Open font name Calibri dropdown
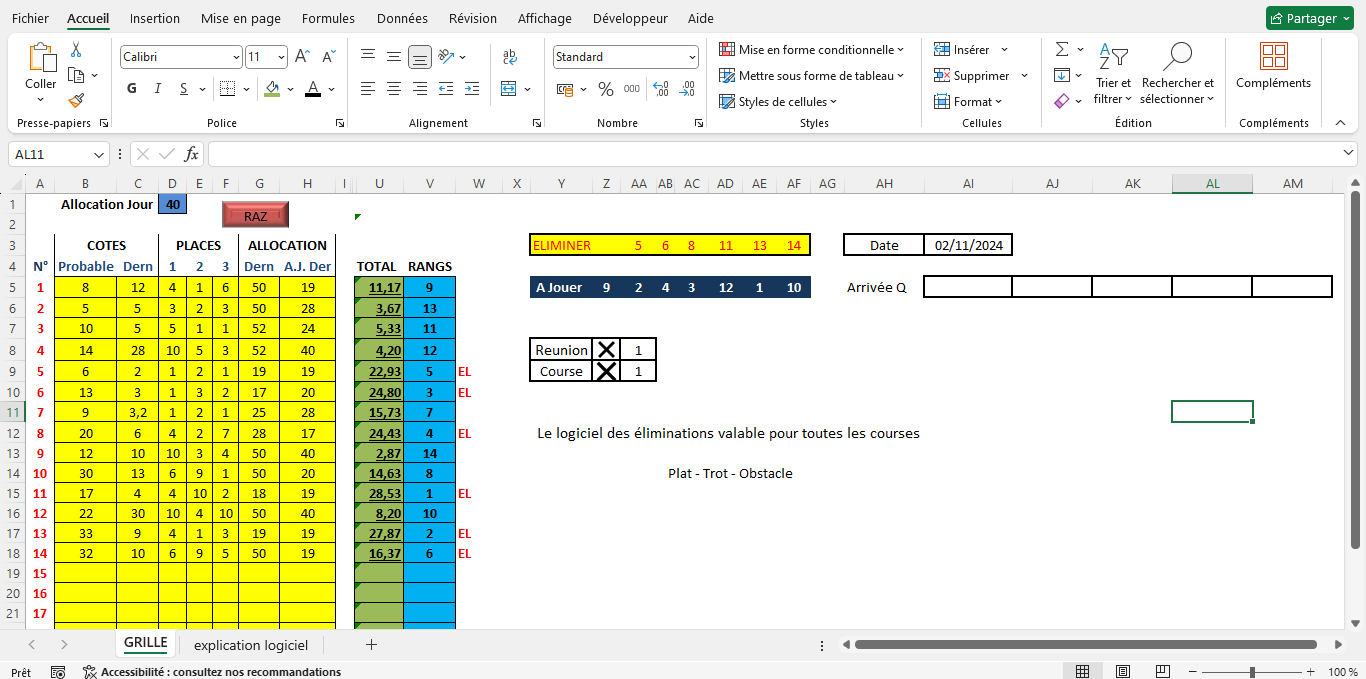 [236, 57]
